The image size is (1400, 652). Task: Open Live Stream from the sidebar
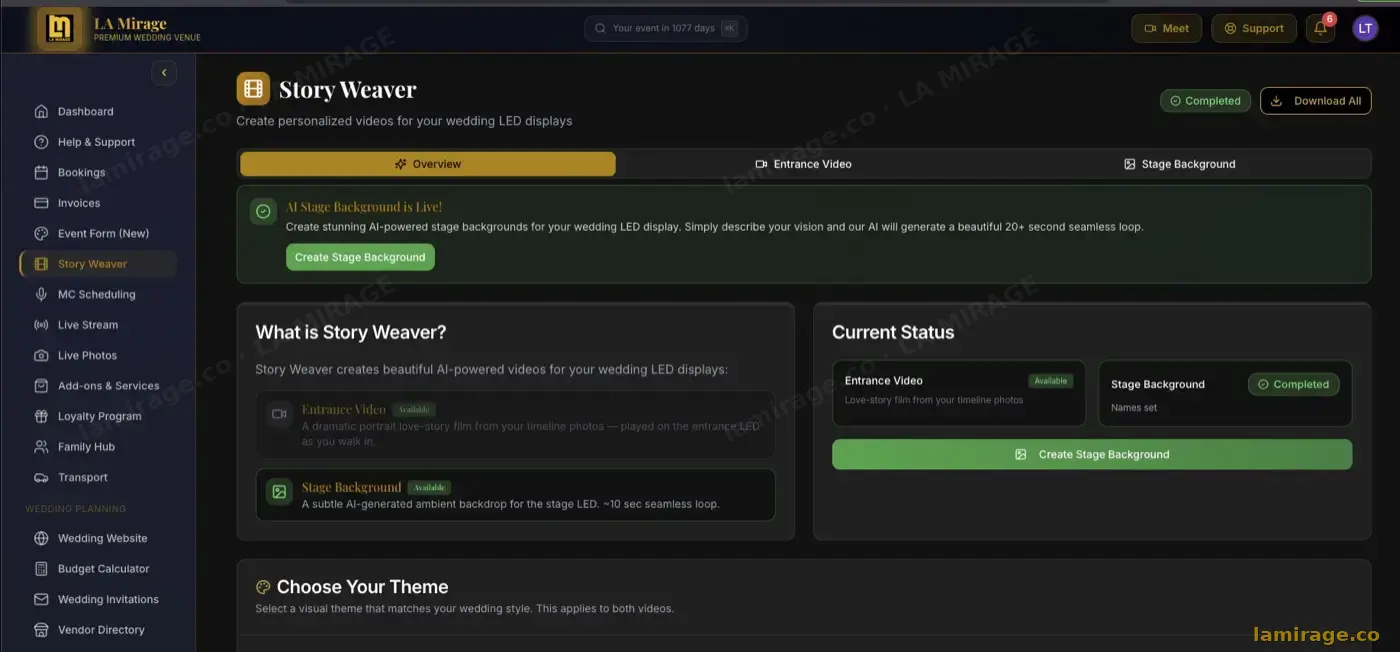coord(98,325)
